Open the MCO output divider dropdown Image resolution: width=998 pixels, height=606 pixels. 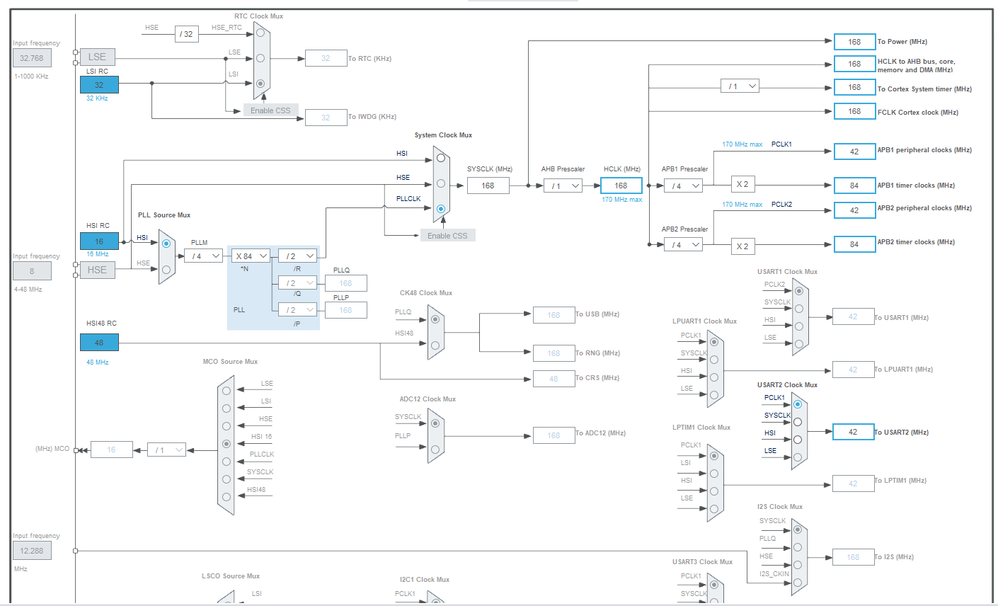[x=167, y=450]
